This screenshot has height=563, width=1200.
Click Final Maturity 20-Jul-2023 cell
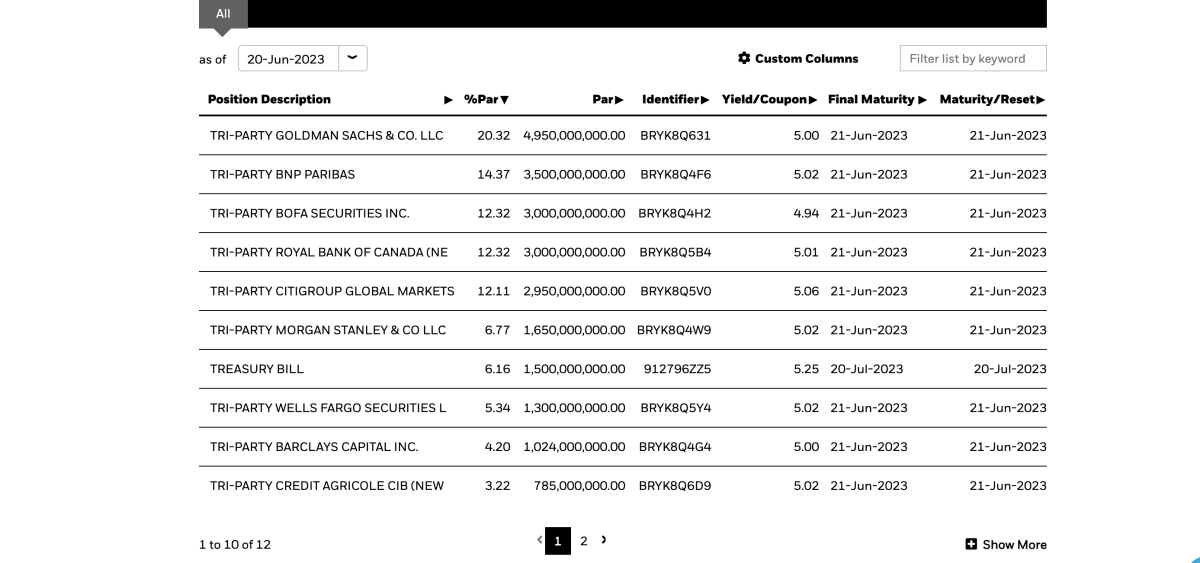pos(867,369)
